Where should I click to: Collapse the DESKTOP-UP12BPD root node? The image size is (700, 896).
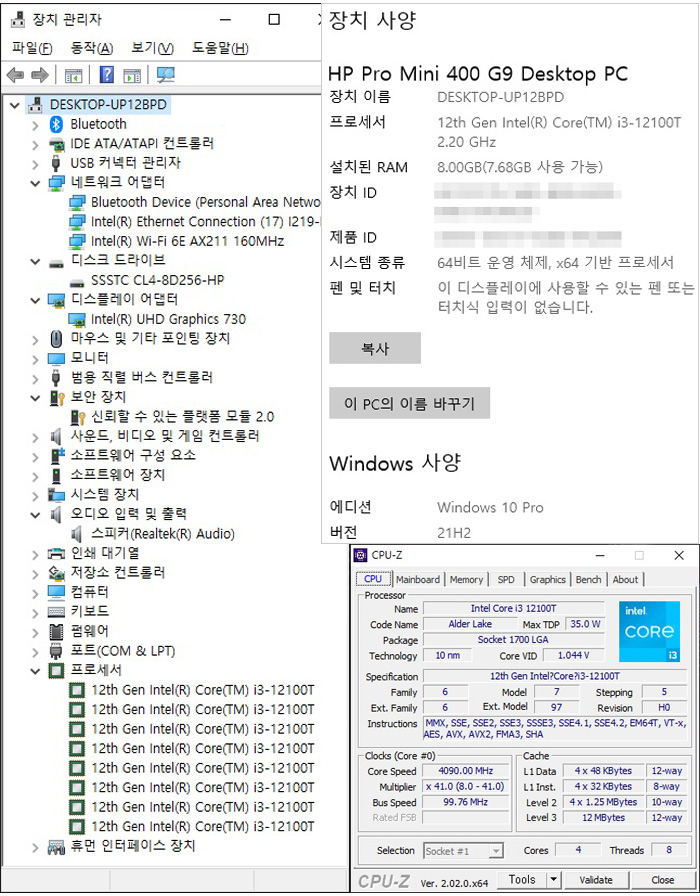pyautogui.click(x=15, y=105)
